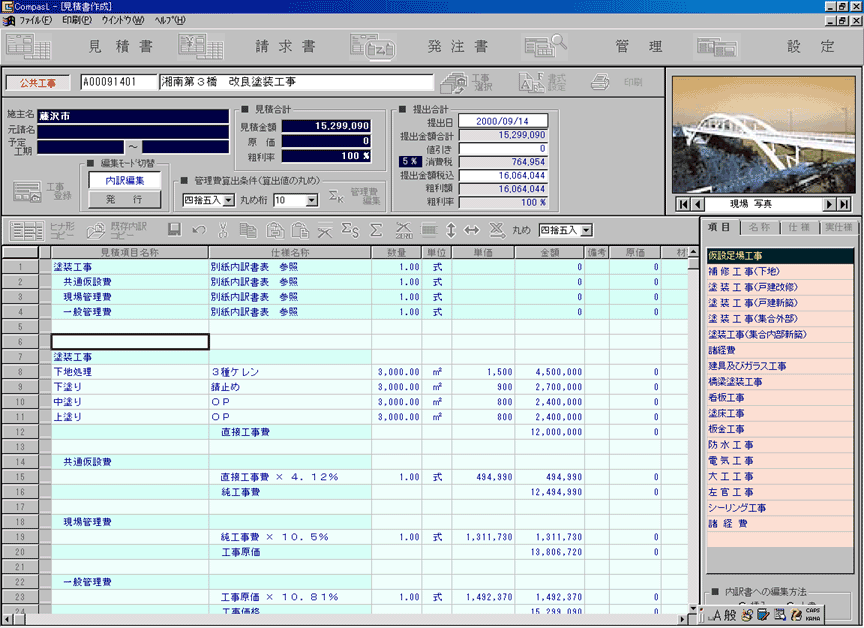
Task: Toggle the 5% consumption tax rate button
Action: tap(410, 161)
